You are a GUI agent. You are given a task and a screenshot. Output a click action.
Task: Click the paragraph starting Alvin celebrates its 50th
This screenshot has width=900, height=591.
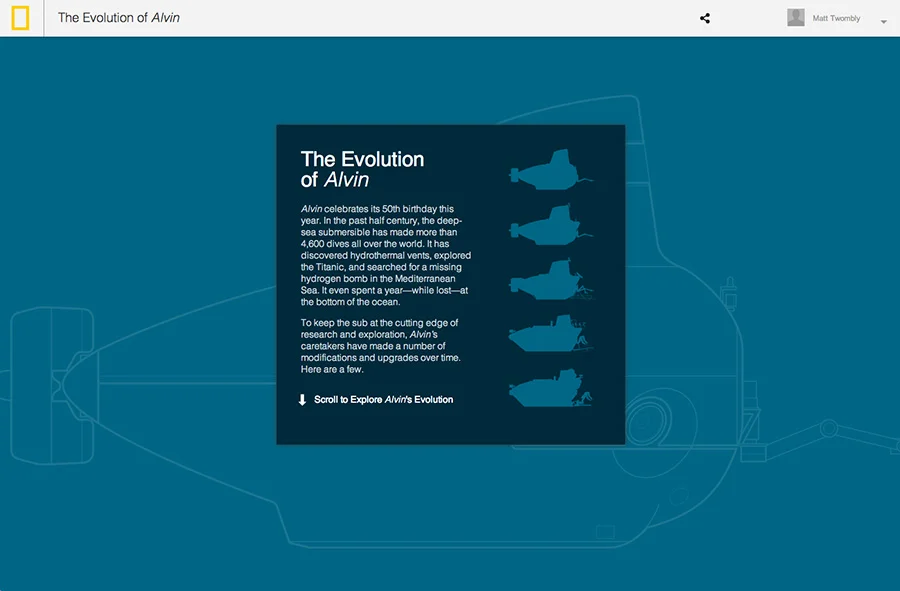386,255
